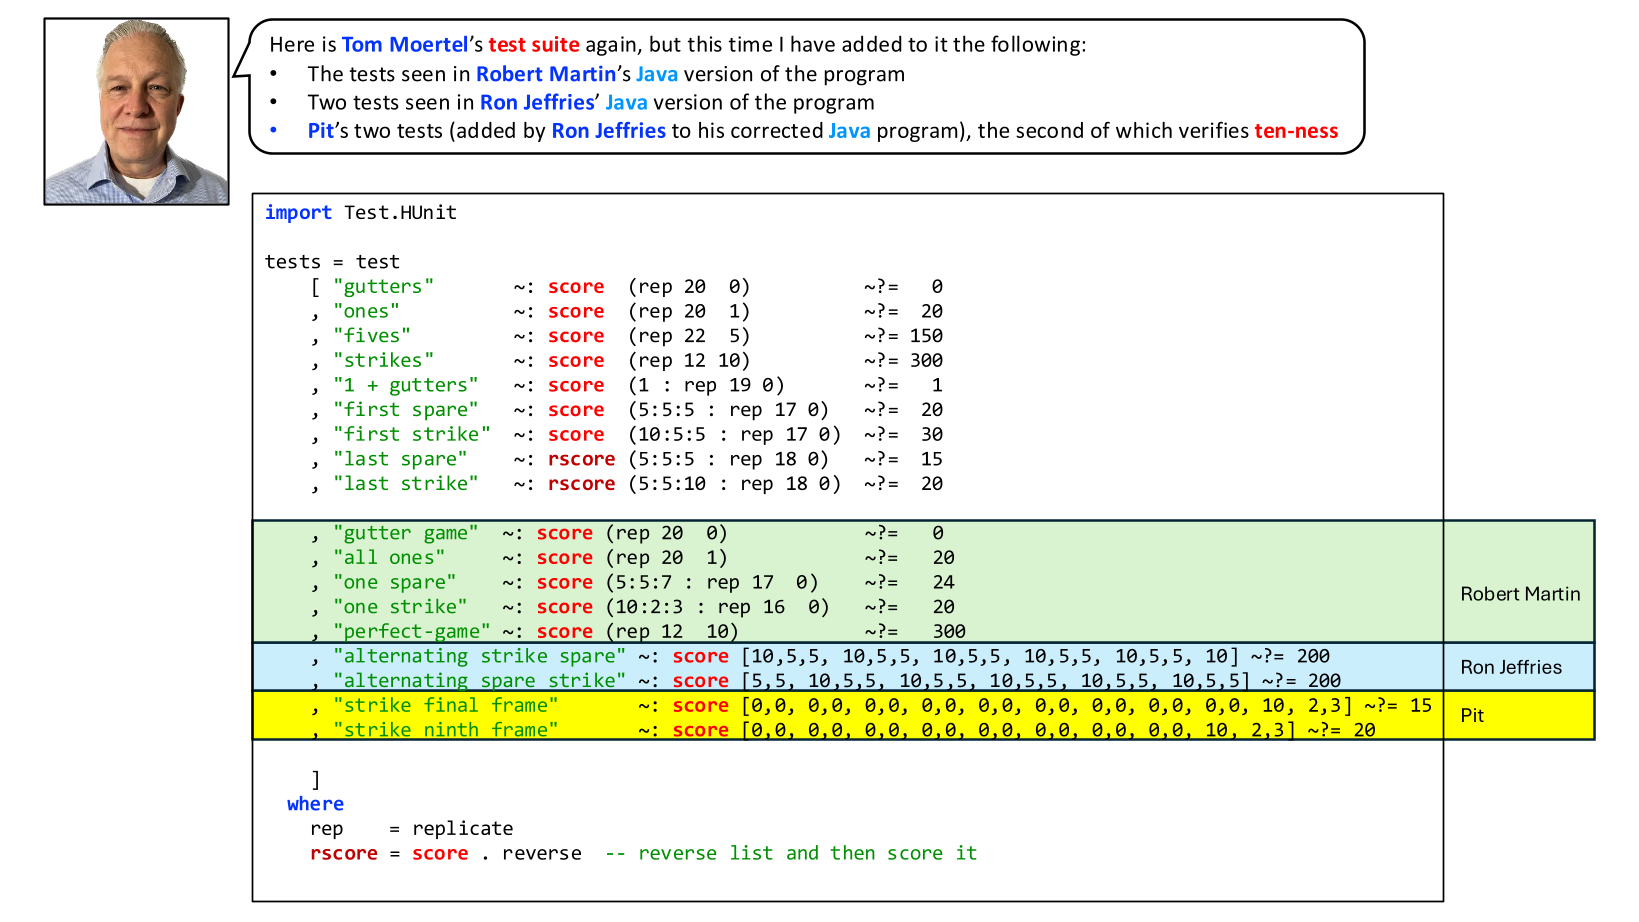Click the blue Tom Moertel name
Viewport: 1639px width, 922px height.
click(405, 45)
